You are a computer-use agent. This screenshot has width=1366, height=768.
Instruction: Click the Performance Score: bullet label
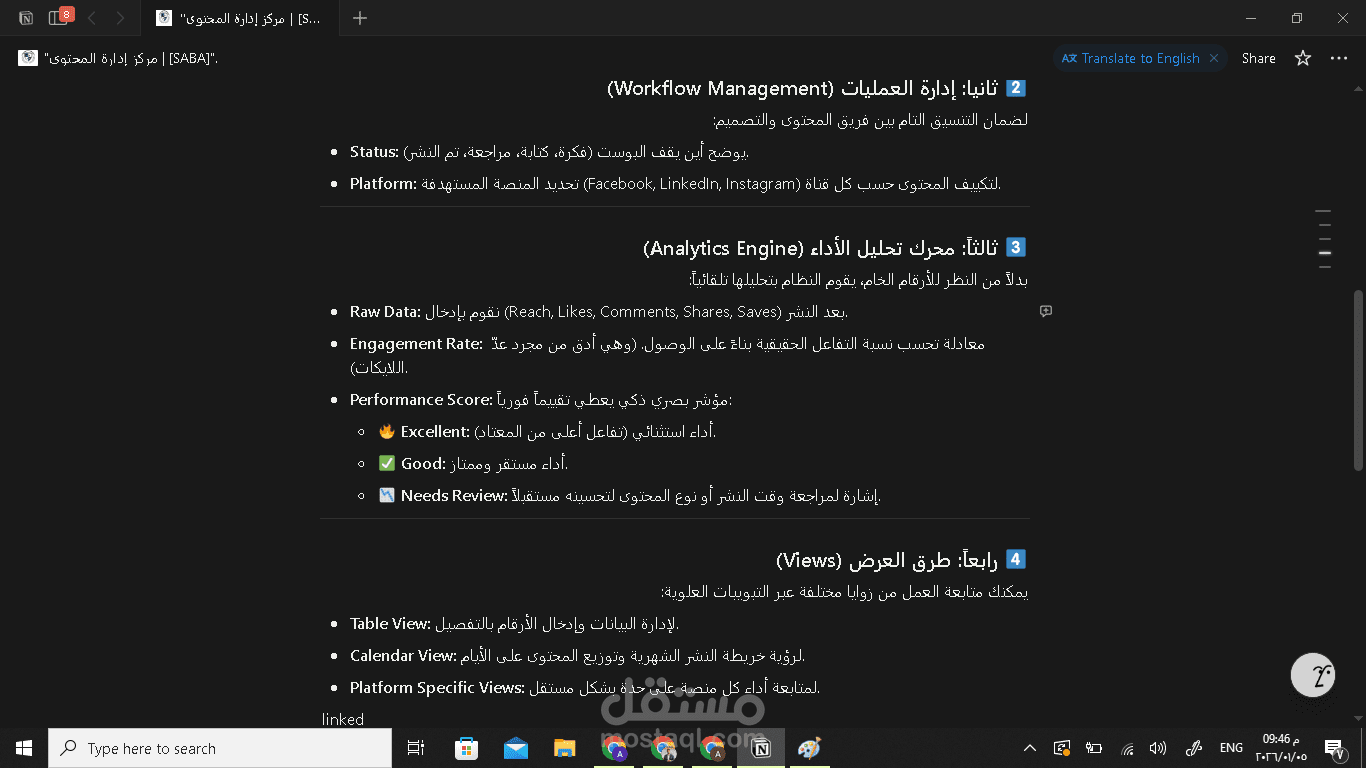pos(421,400)
